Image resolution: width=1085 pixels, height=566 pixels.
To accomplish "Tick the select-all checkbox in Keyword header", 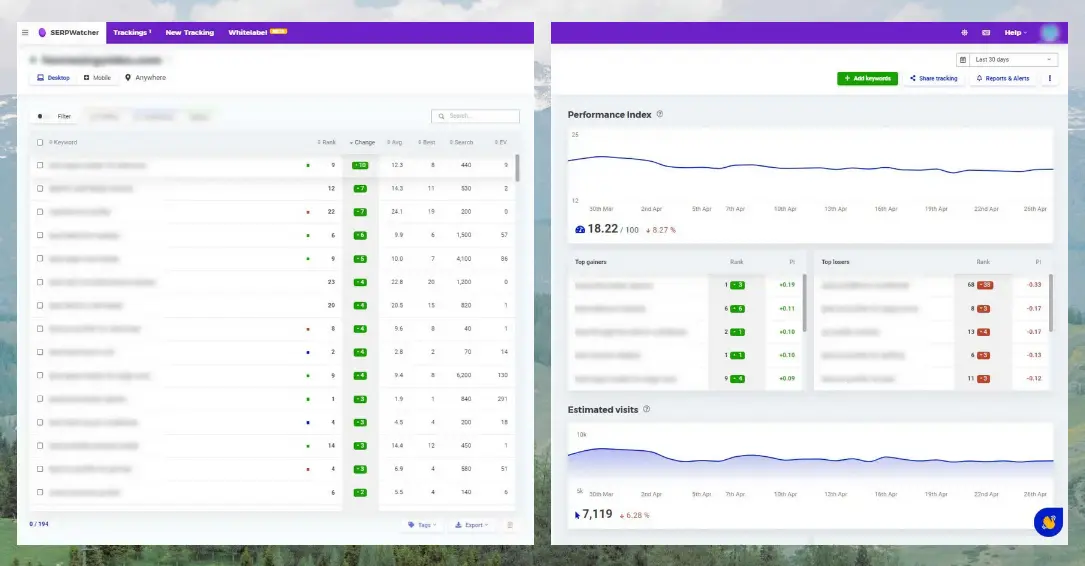I will (x=40, y=142).
